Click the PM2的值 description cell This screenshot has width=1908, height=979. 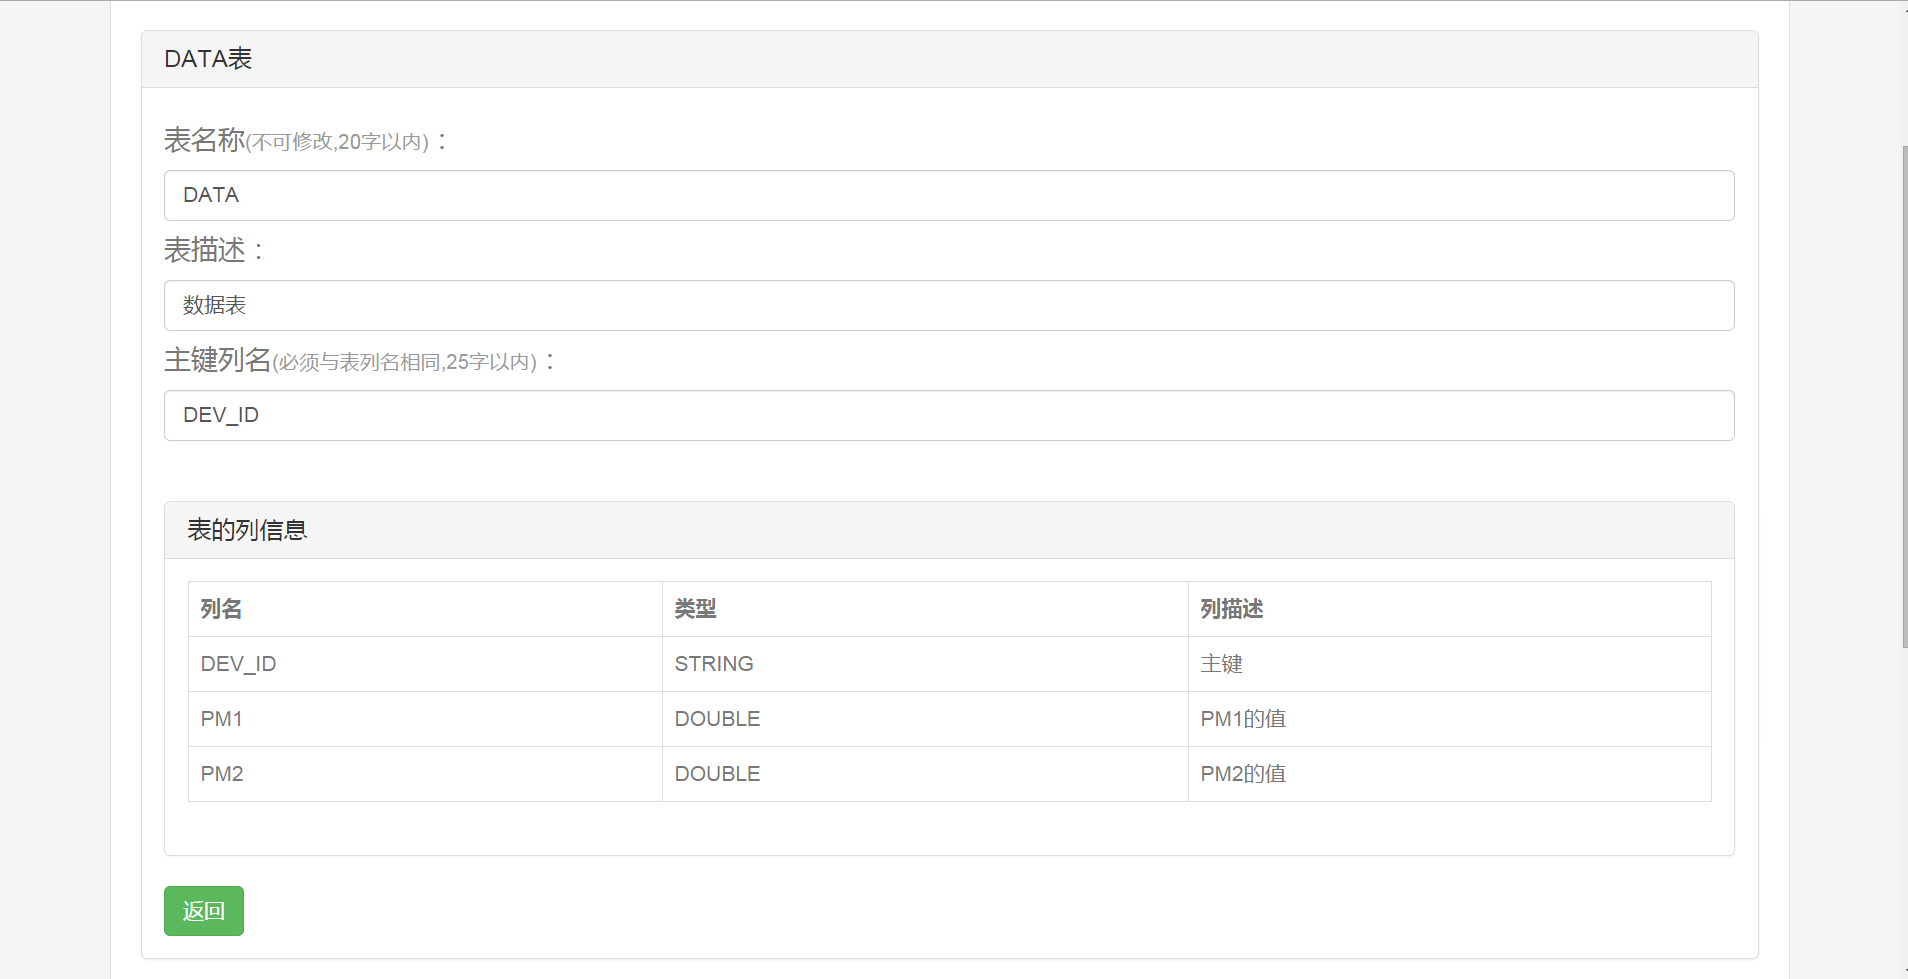pyautogui.click(x=1243, y=774)
